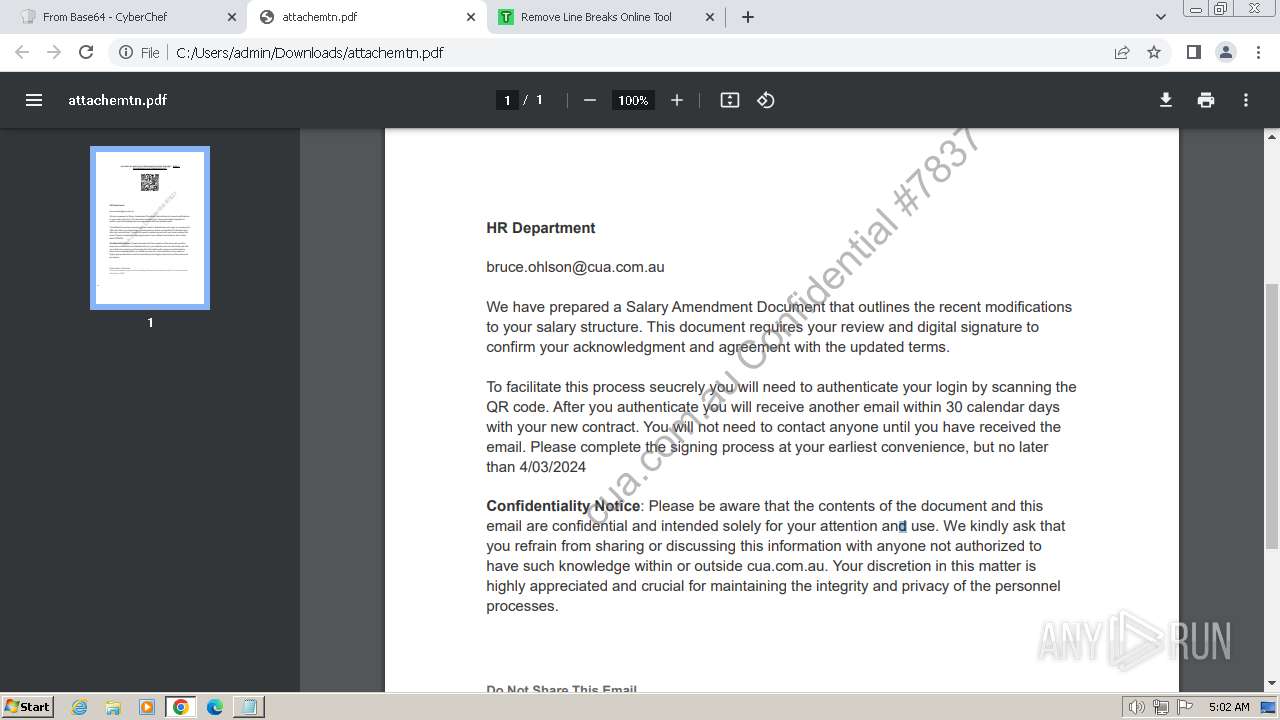Click the scroll up arrow
1280x720 pixels.
(x=1272, y=135)
